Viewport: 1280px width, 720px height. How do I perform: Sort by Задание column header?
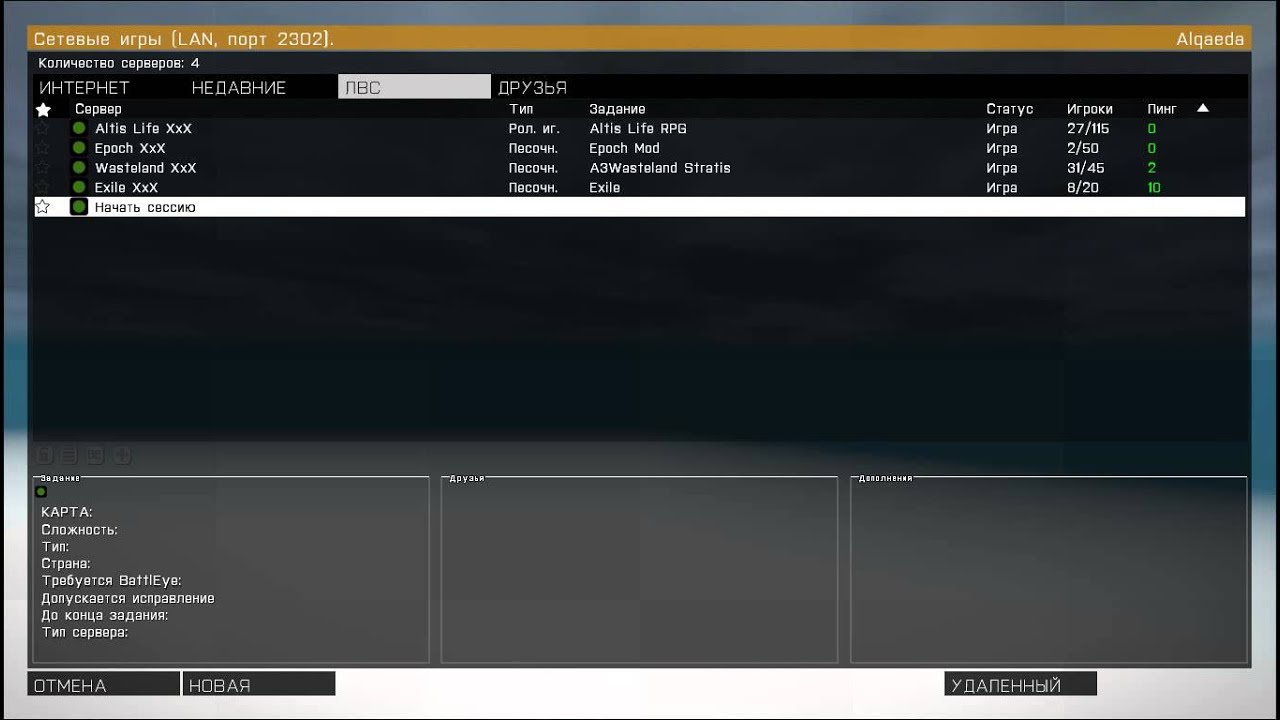pos(617,109)
